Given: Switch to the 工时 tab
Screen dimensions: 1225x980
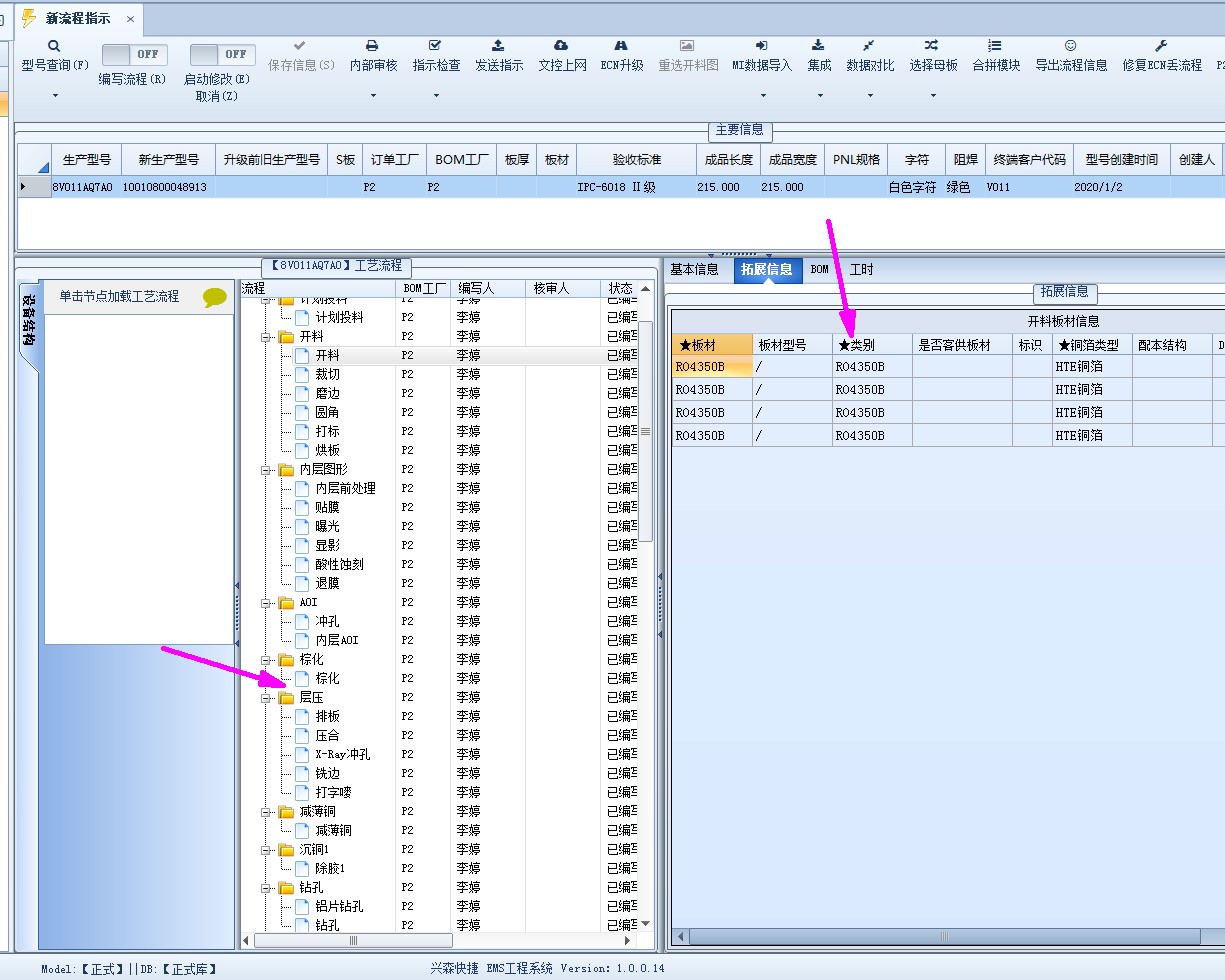Looking at the screenshot, I should click(x=861, y=270).
